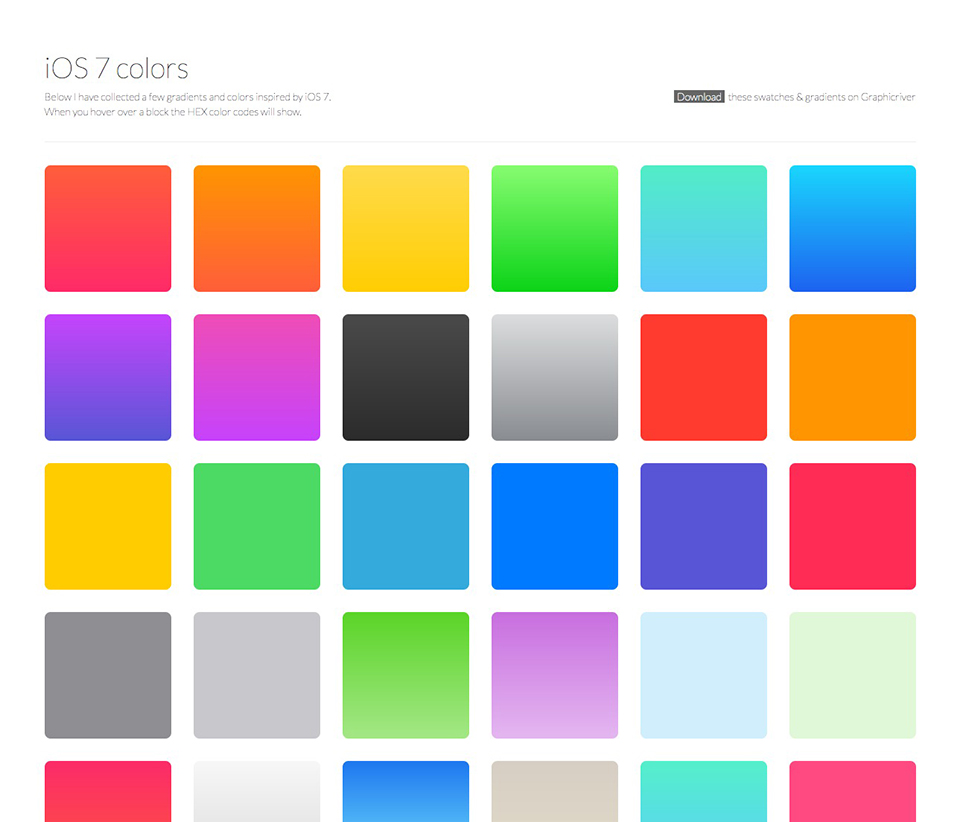Select the pale light blue swatch
Image resolution: width=960 pixels, height=822 pixels.
tap(703, 675)
